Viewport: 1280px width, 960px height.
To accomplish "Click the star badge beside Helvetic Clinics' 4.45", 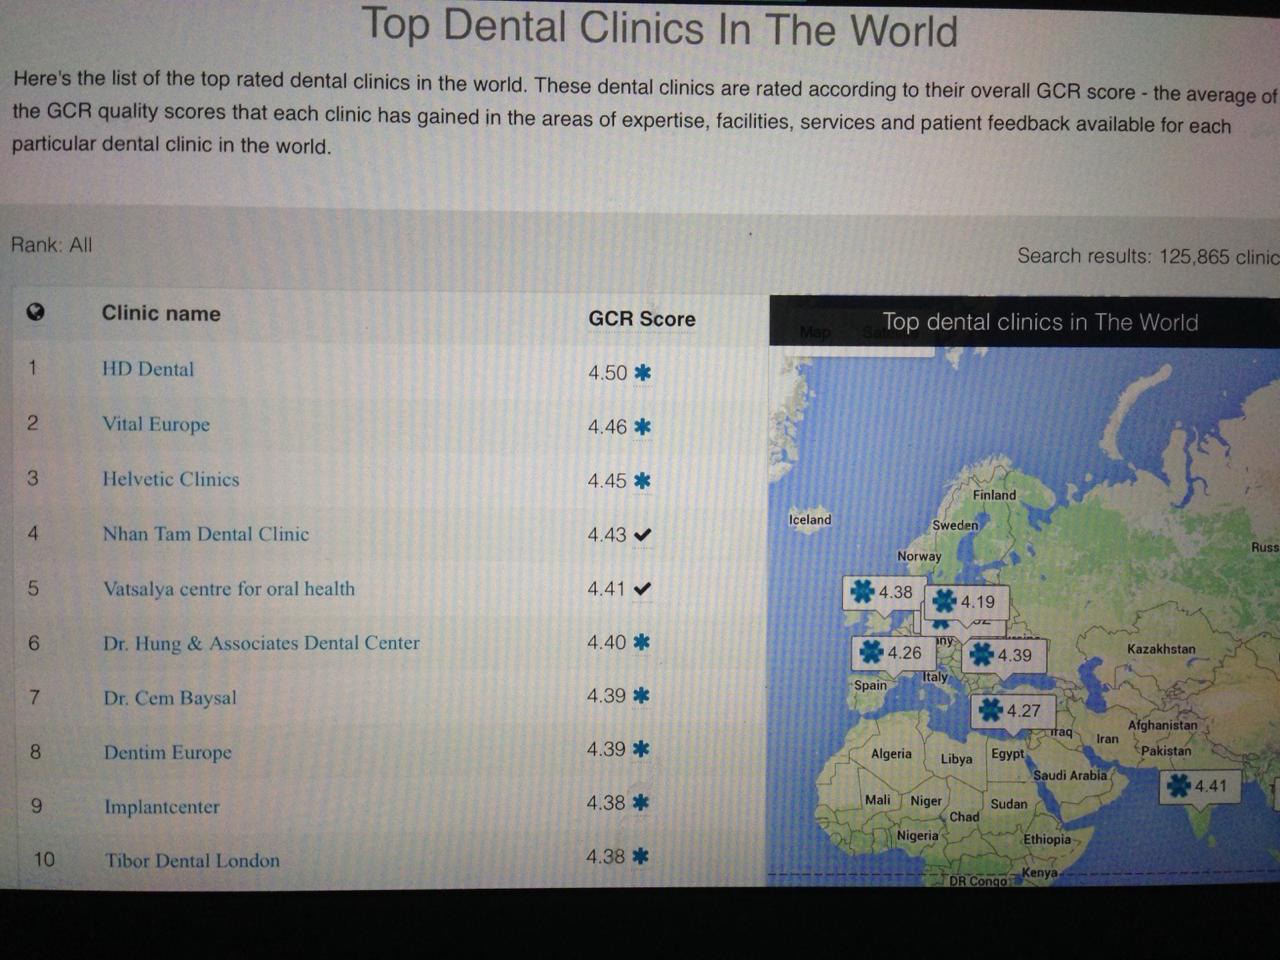I will click(643, 480).
